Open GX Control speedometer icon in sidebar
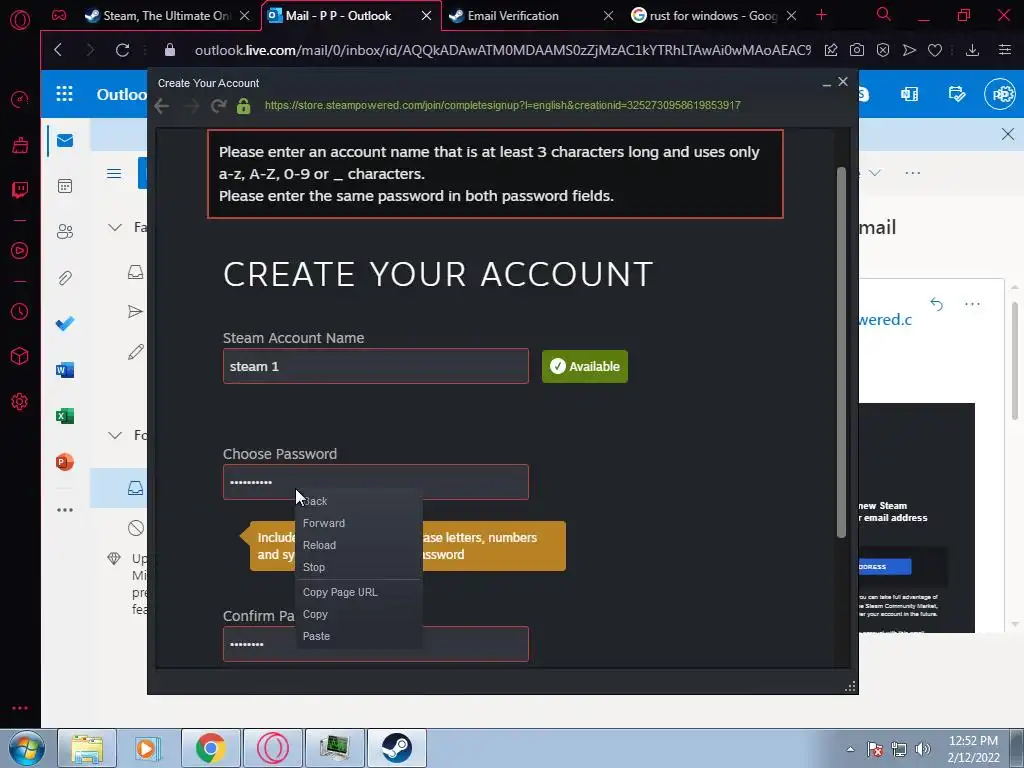This screenshot has height=768, width=1024. tap(20, 99)
